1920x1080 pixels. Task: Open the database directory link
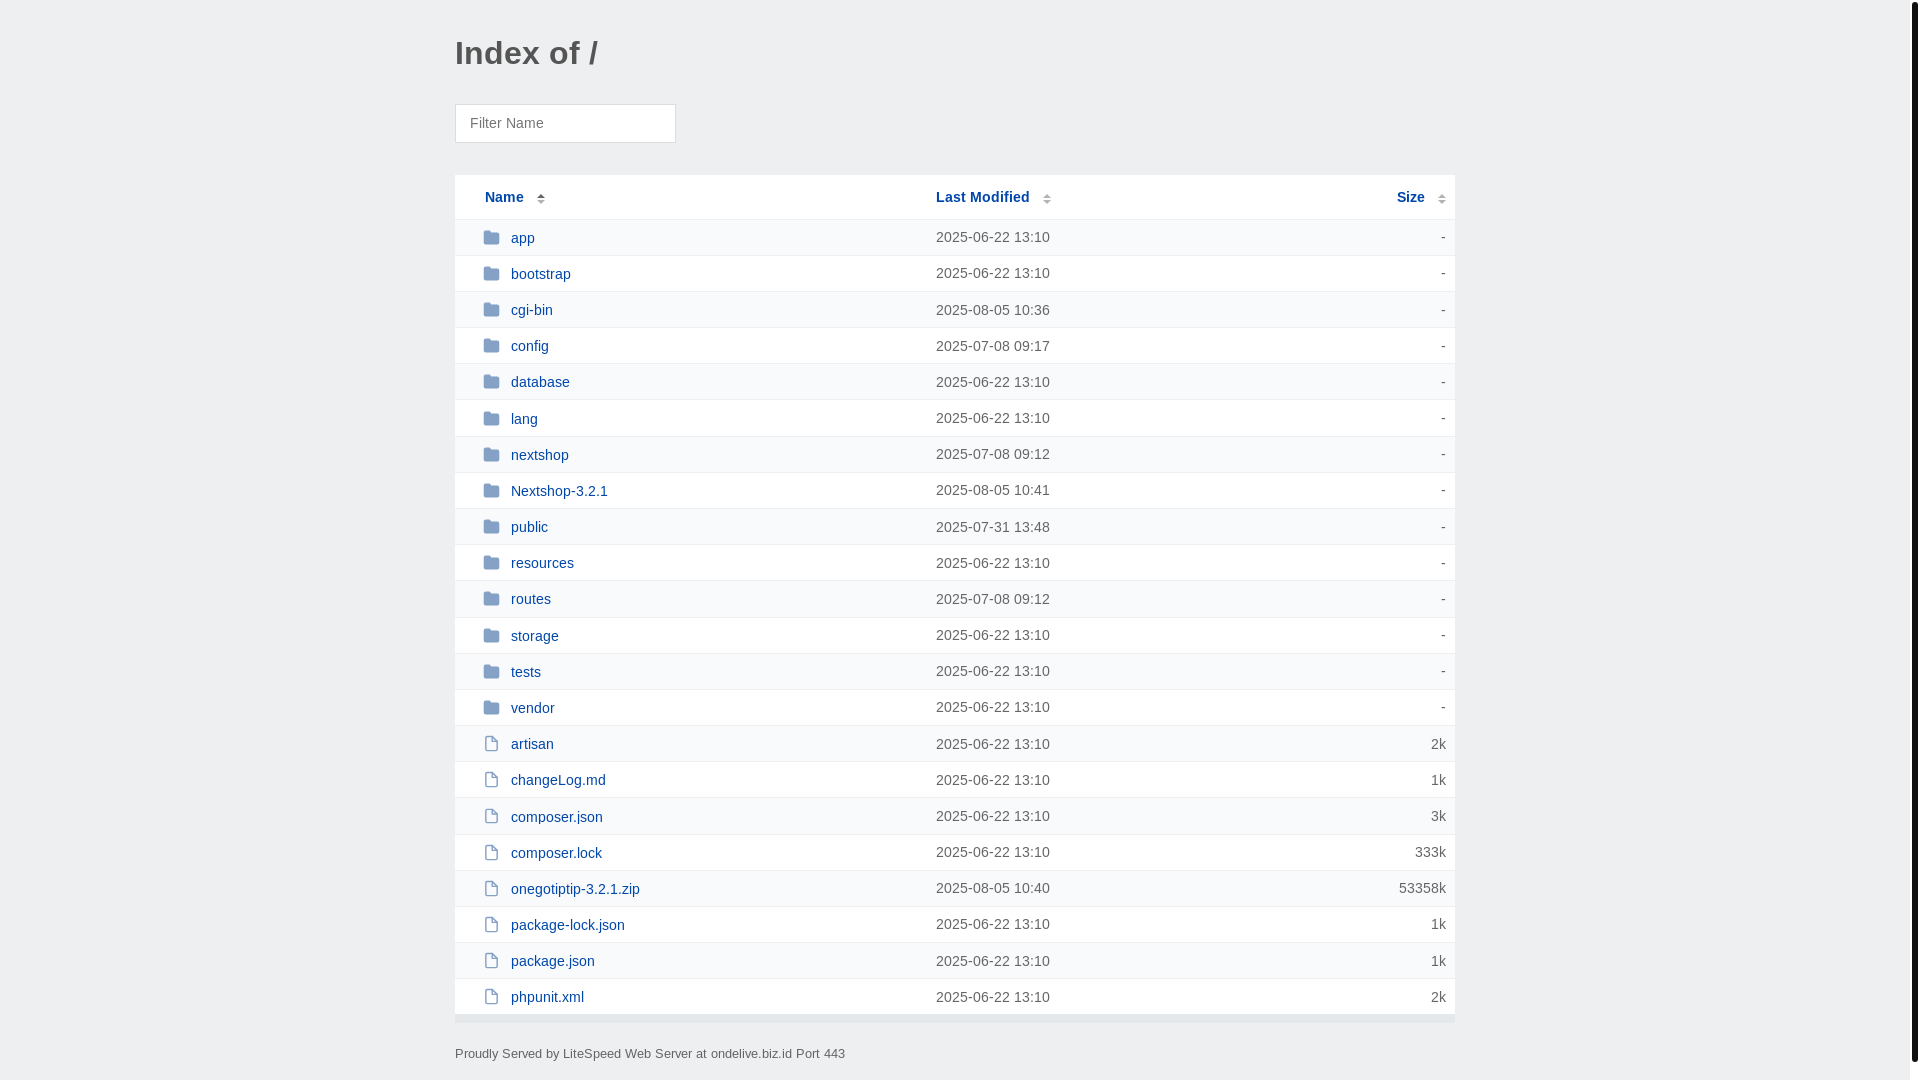click(x=540, y=382)
